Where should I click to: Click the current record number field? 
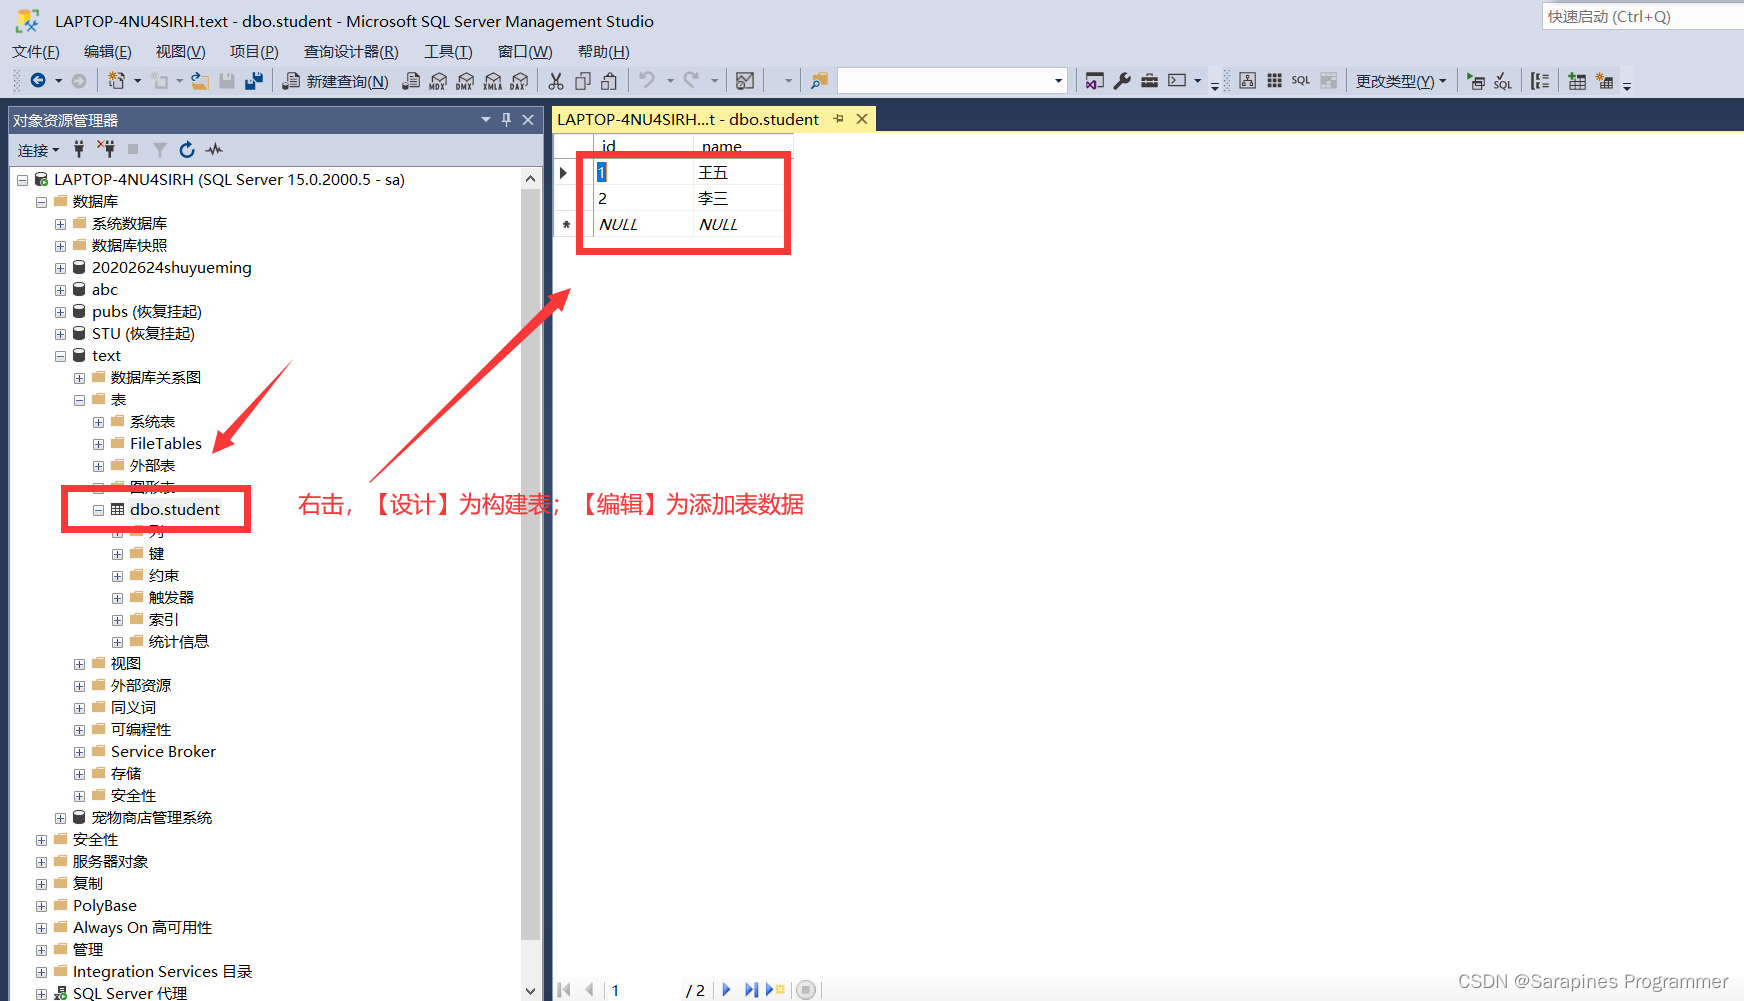pos(644,990)
